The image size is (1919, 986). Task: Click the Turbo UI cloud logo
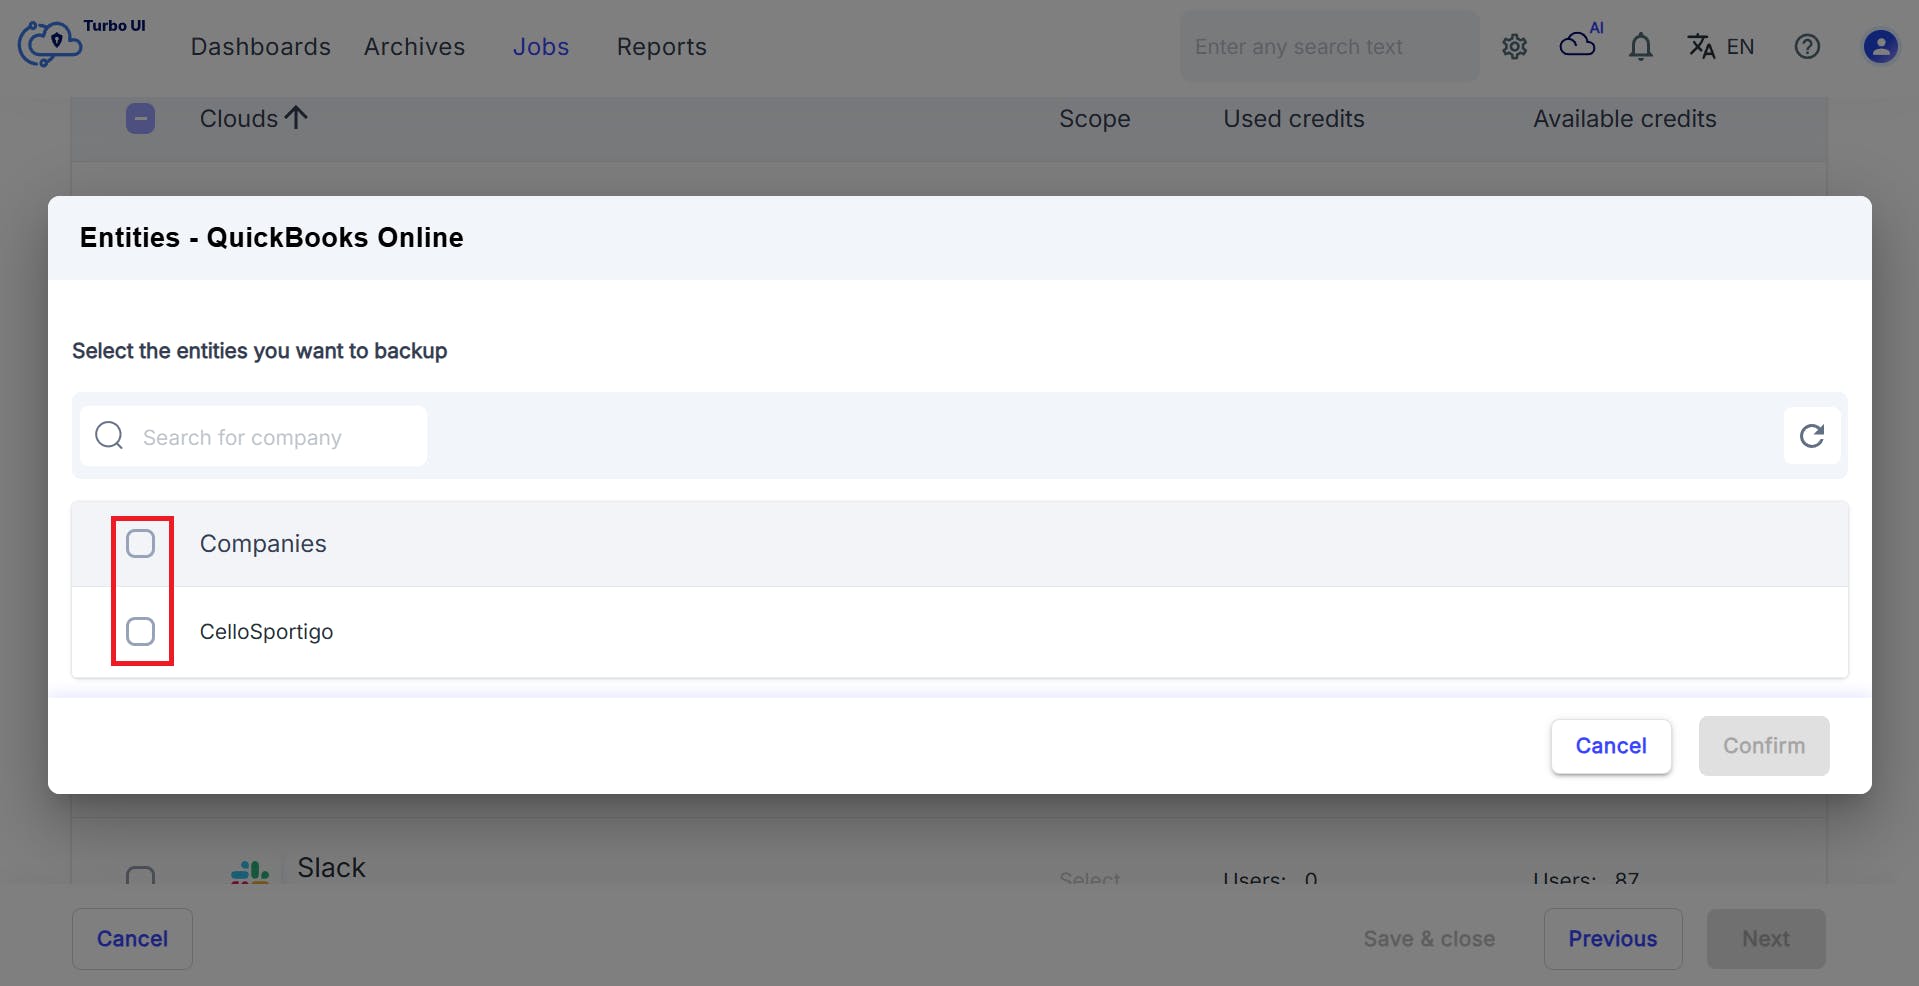(49, 44)
